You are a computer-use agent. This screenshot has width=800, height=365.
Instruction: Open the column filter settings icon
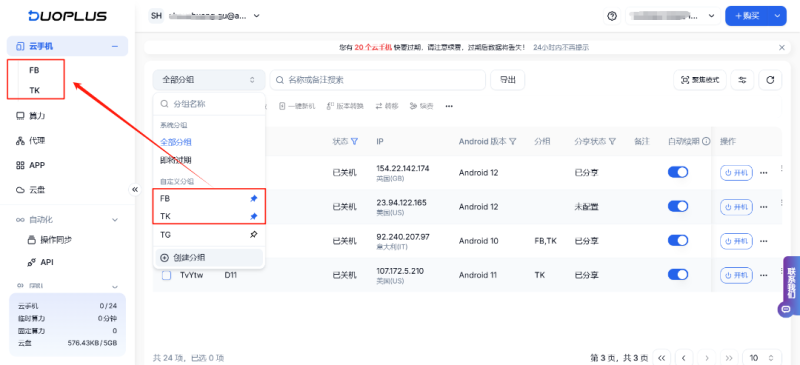coord(742,80)
